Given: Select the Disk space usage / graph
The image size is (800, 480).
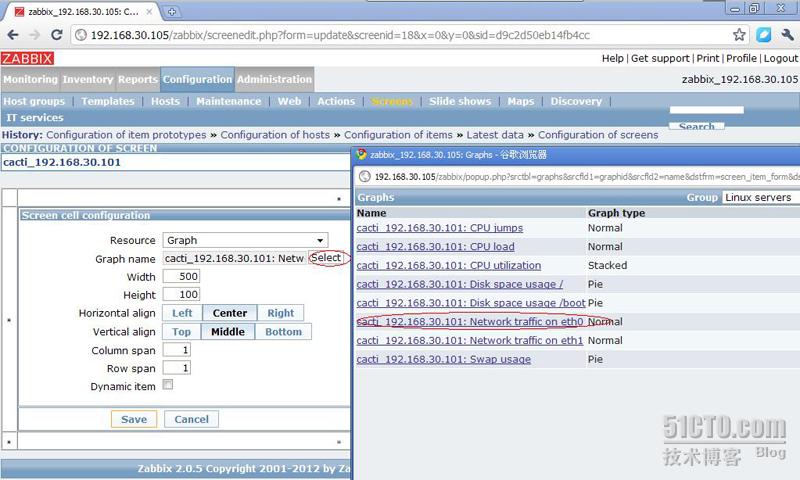Looking at the screenshot, I should coord(460,284).
